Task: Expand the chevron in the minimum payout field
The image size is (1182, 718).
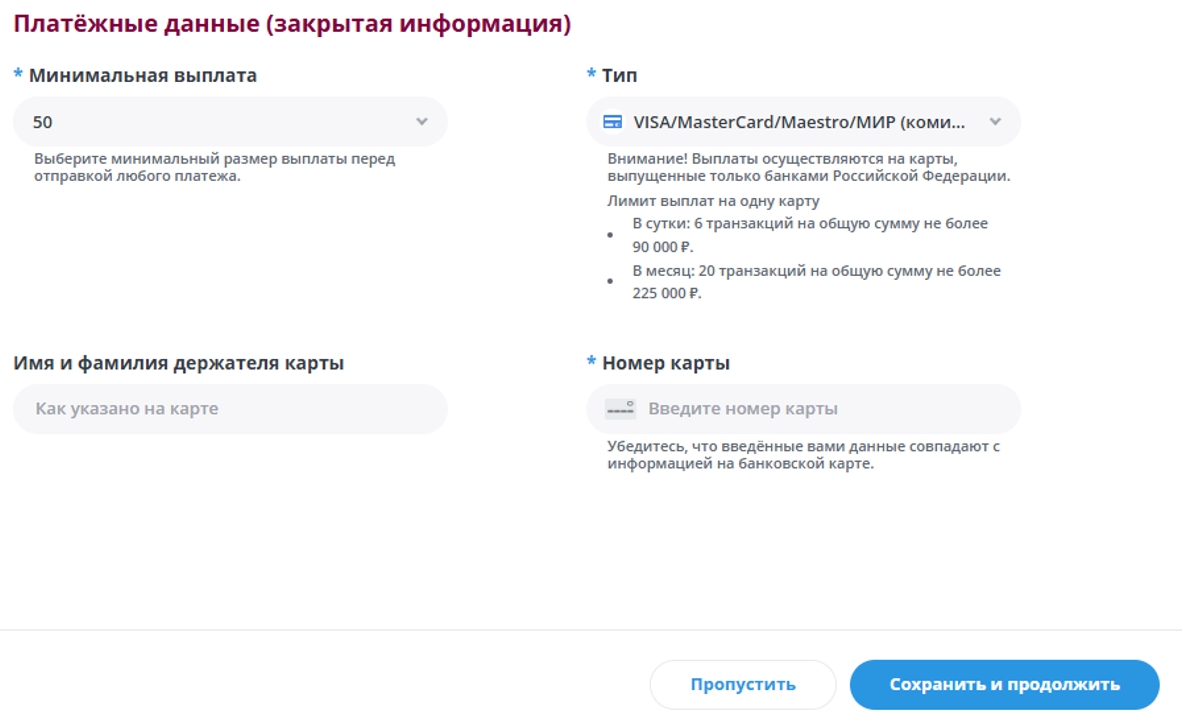Action: 422,121
